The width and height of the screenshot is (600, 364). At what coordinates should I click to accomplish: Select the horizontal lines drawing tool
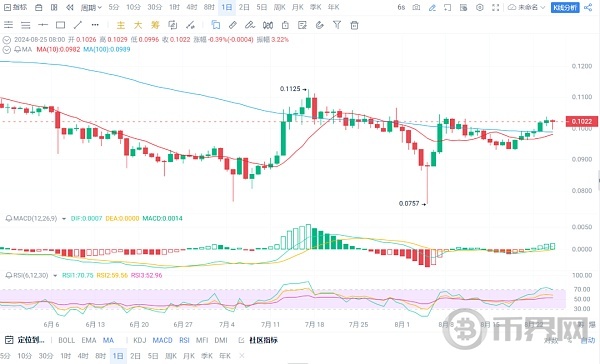click(26, 25)
